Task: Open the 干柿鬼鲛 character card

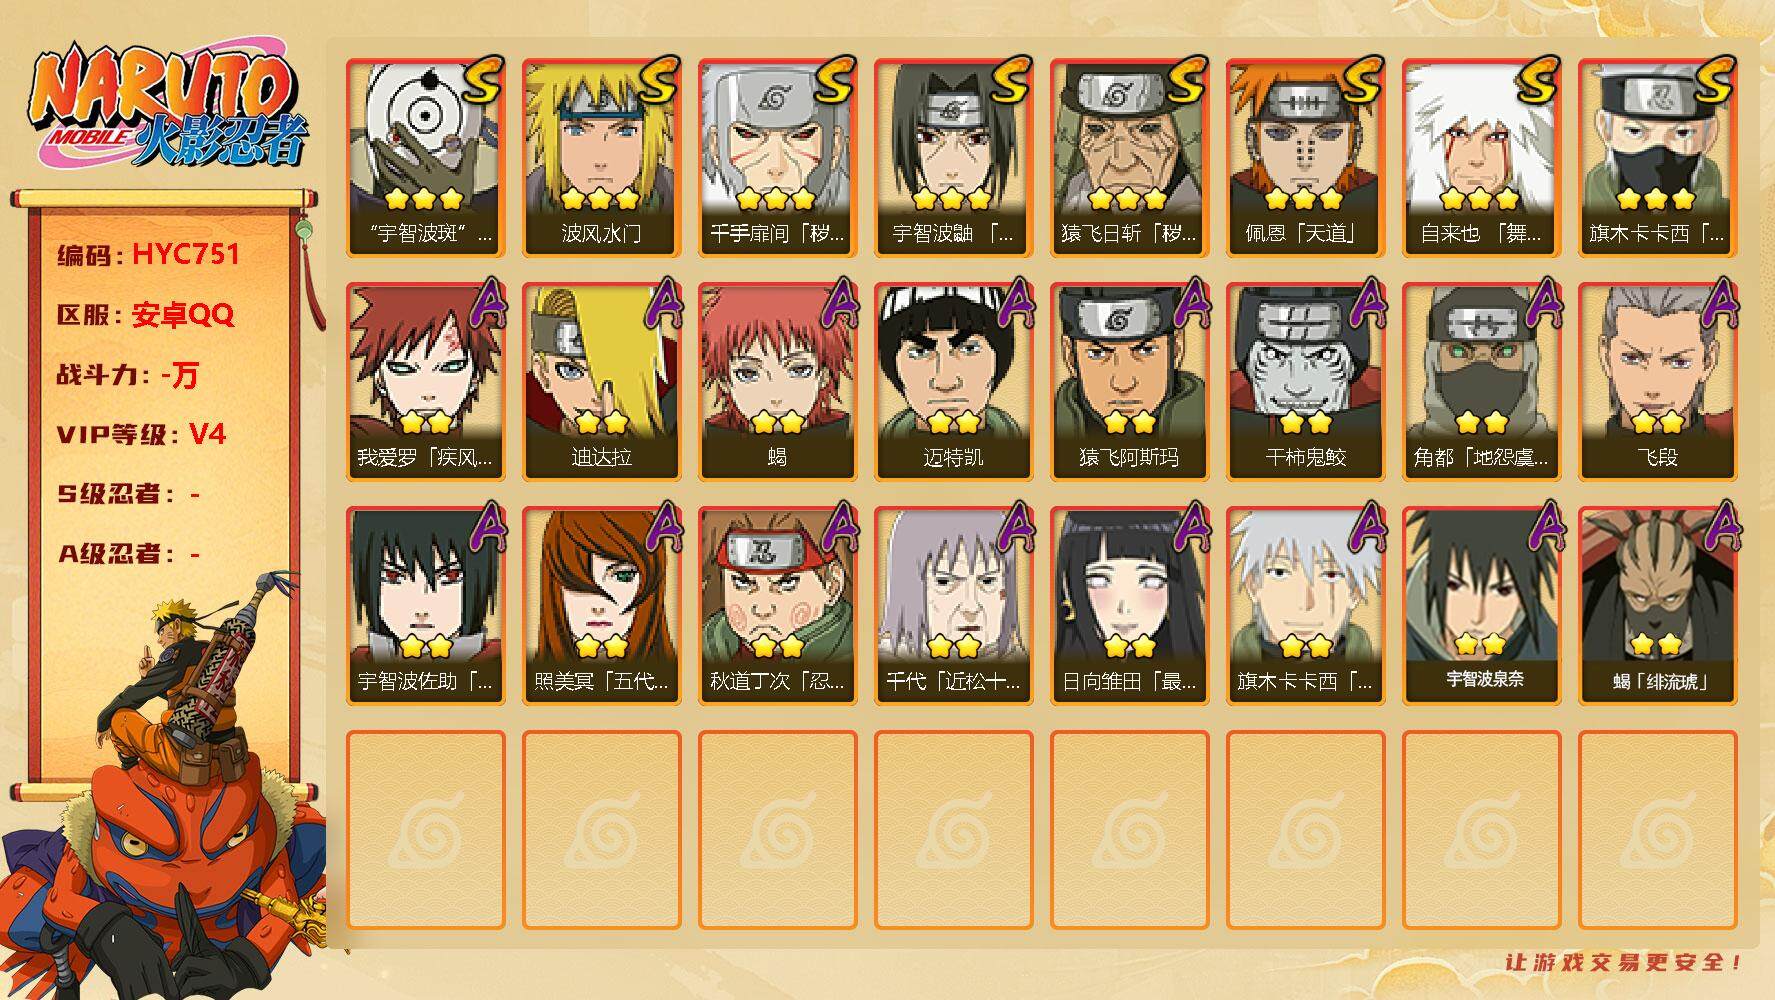Action: point(1305,382)
